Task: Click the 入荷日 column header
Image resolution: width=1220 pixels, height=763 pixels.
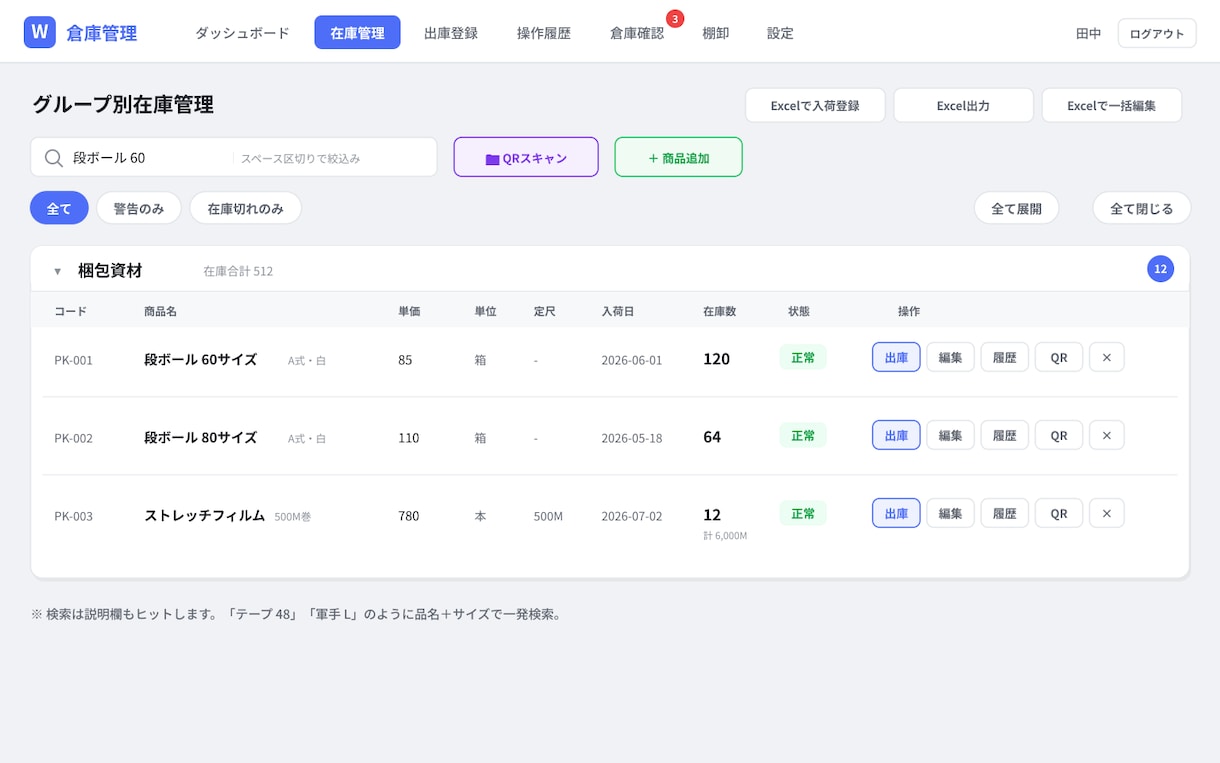Action: pos(617,311)
